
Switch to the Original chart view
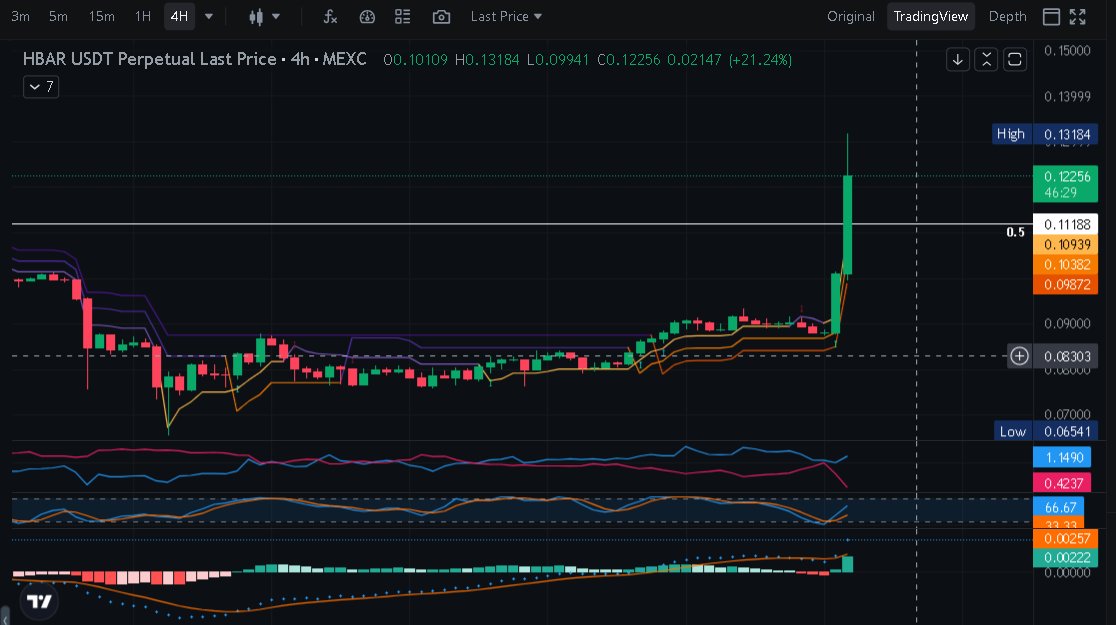point(851,16)
